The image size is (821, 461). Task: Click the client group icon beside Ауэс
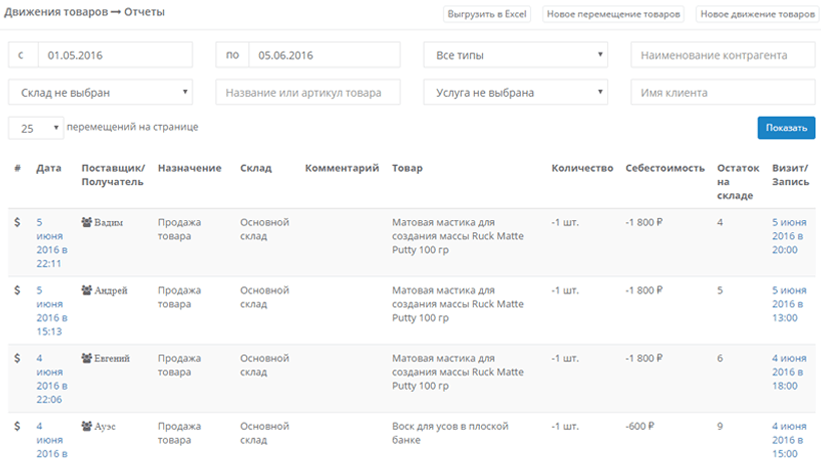[86, 426]
